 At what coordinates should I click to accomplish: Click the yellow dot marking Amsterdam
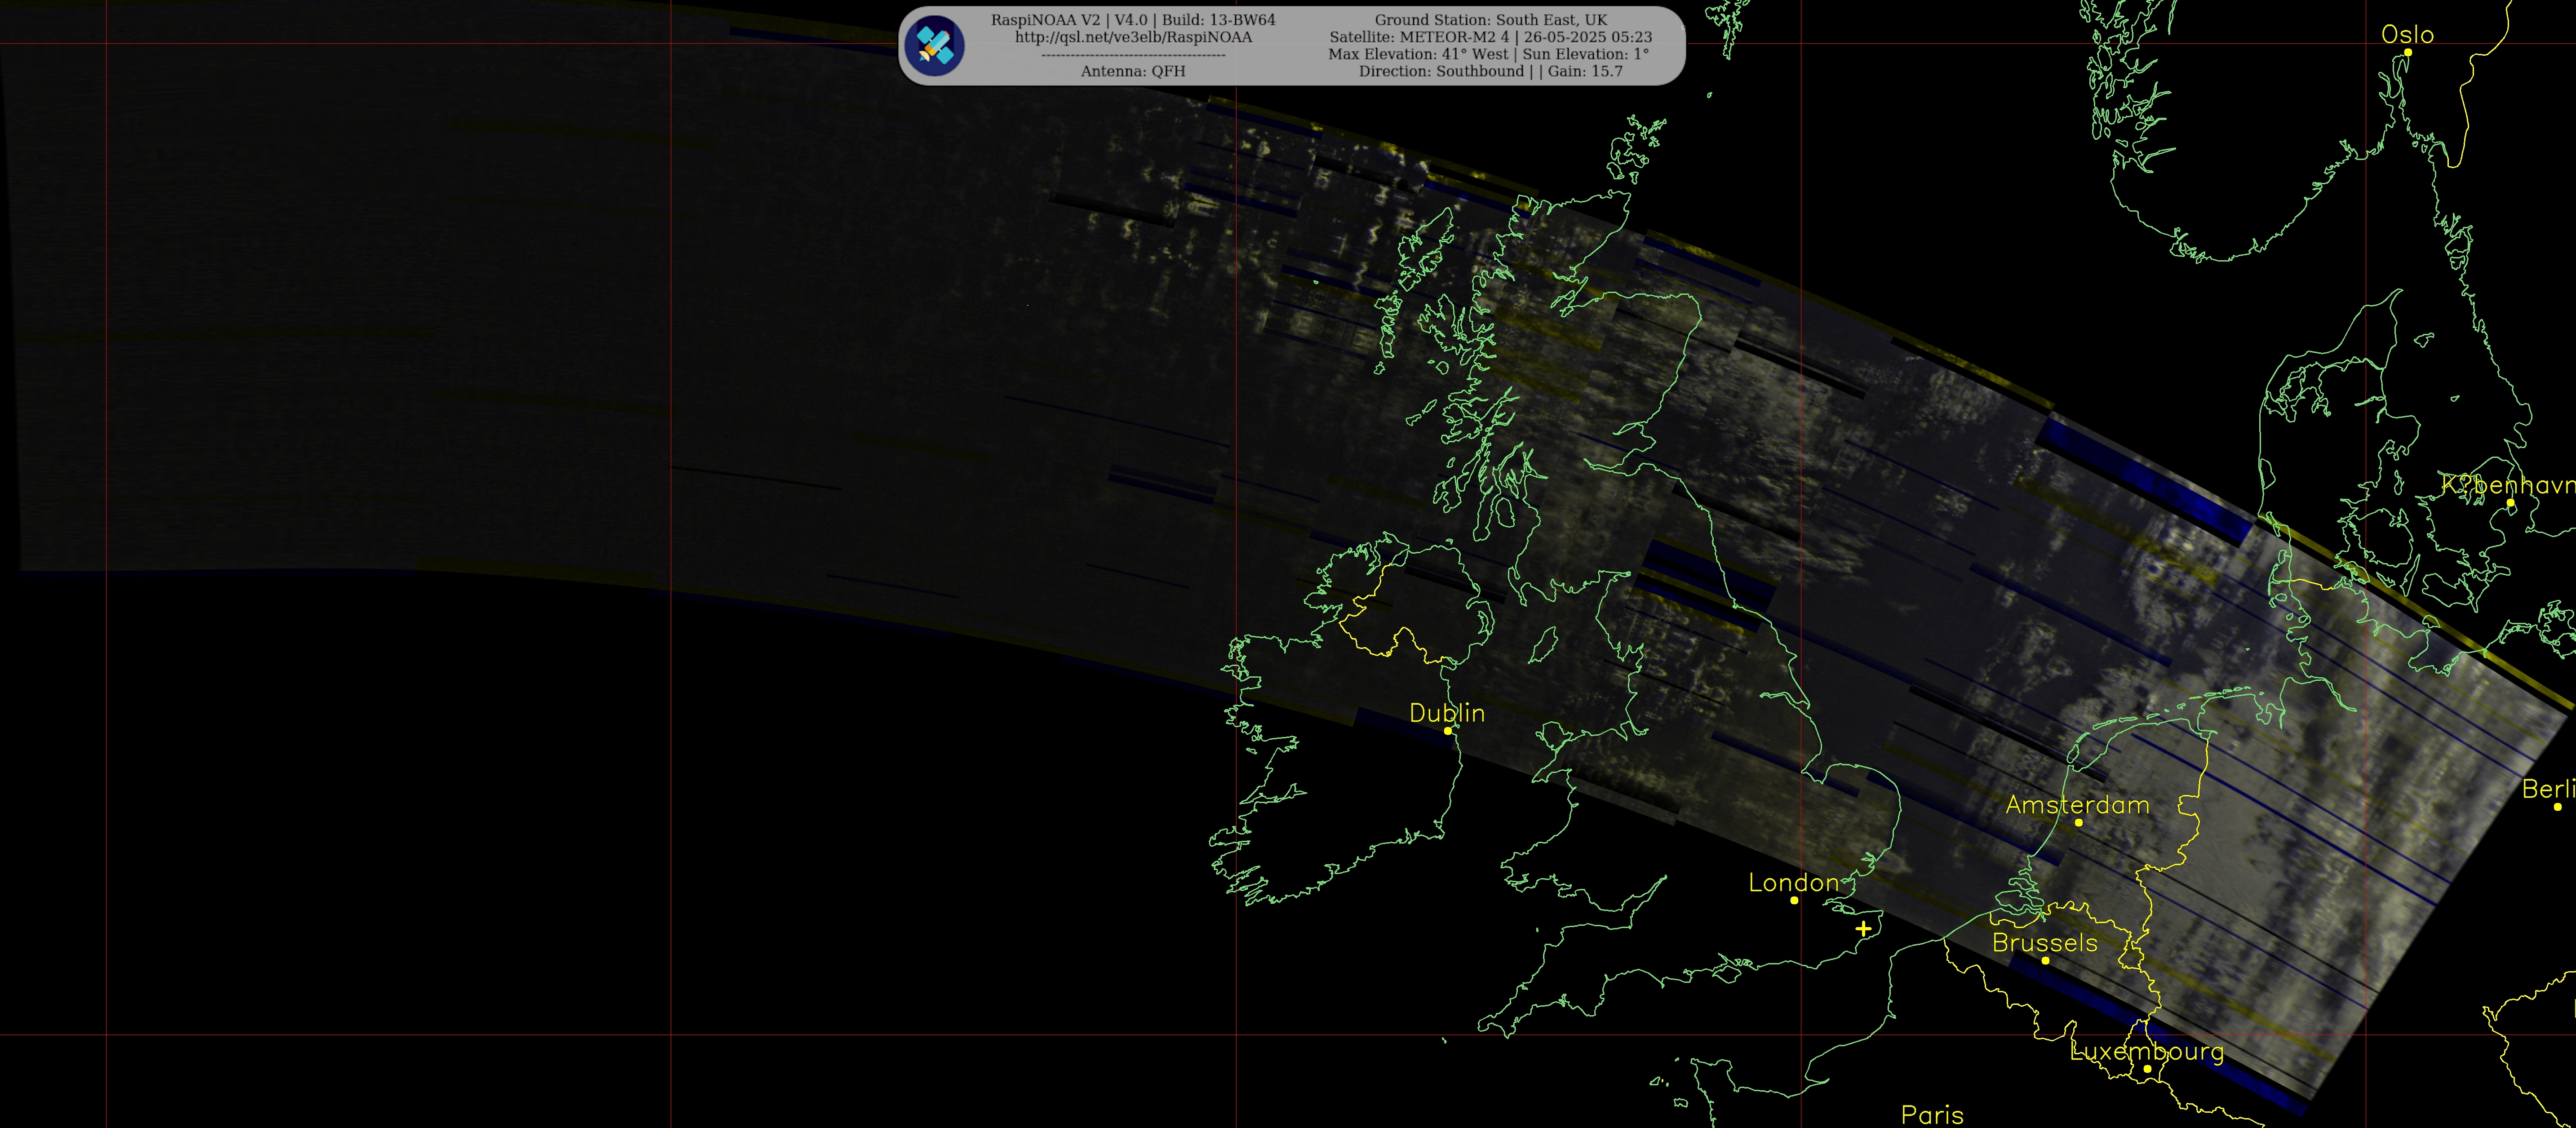click(2078, 822)
